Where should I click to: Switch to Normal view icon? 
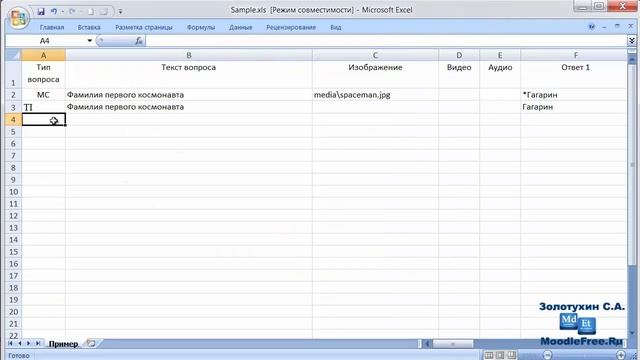click(489, 355)
